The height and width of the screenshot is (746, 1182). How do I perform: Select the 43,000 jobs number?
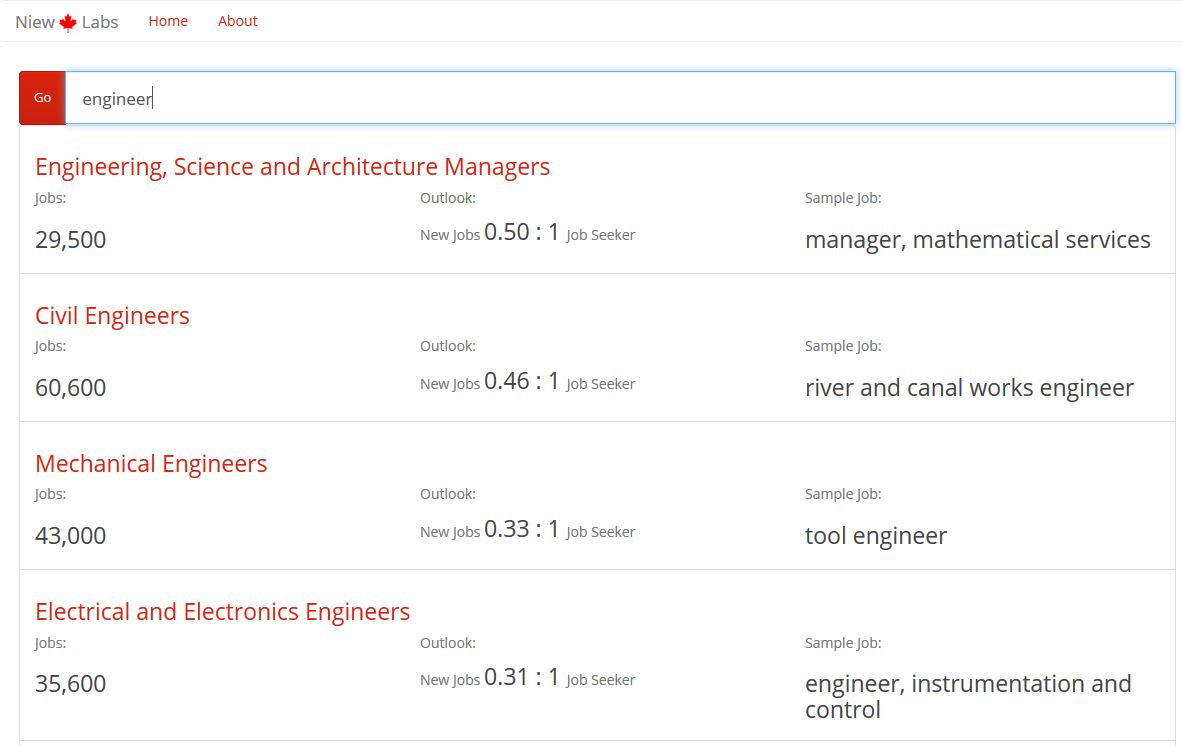click(x=70, y=536)
